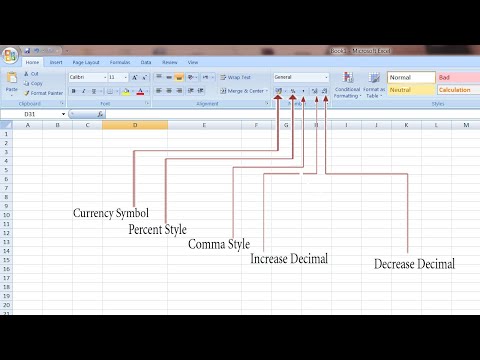Image resolution: width=480 pixels, height=360 pixels.
Task: Toggle Wrap Text
Action: point(235,77)
